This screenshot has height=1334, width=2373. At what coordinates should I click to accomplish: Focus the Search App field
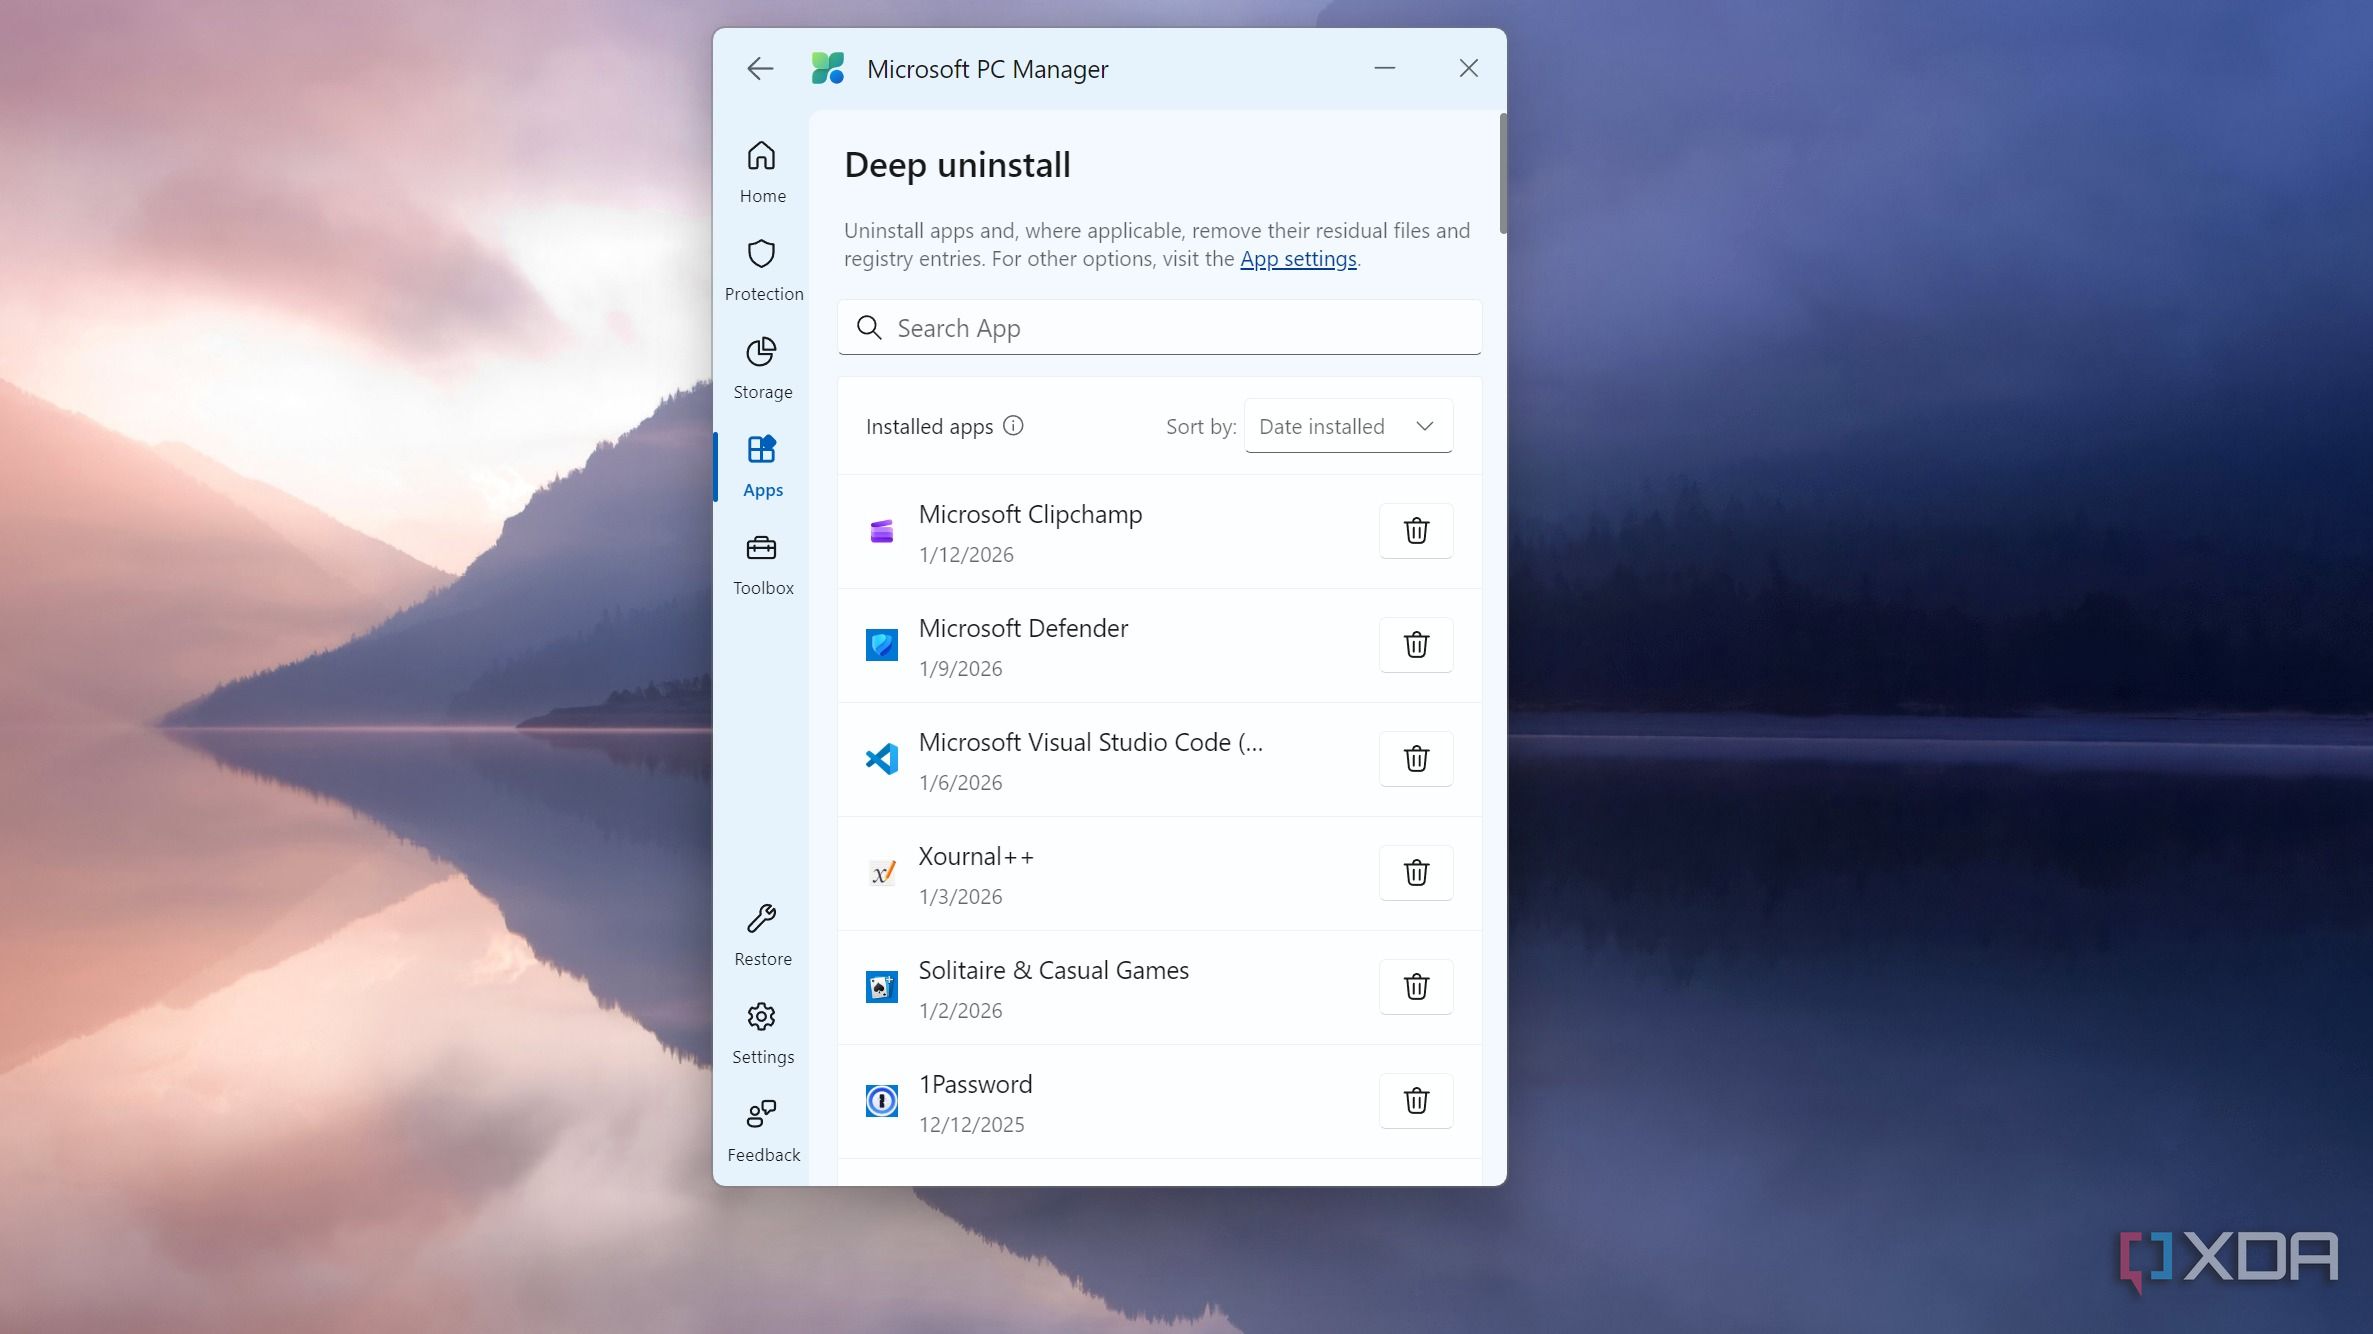1160,328
